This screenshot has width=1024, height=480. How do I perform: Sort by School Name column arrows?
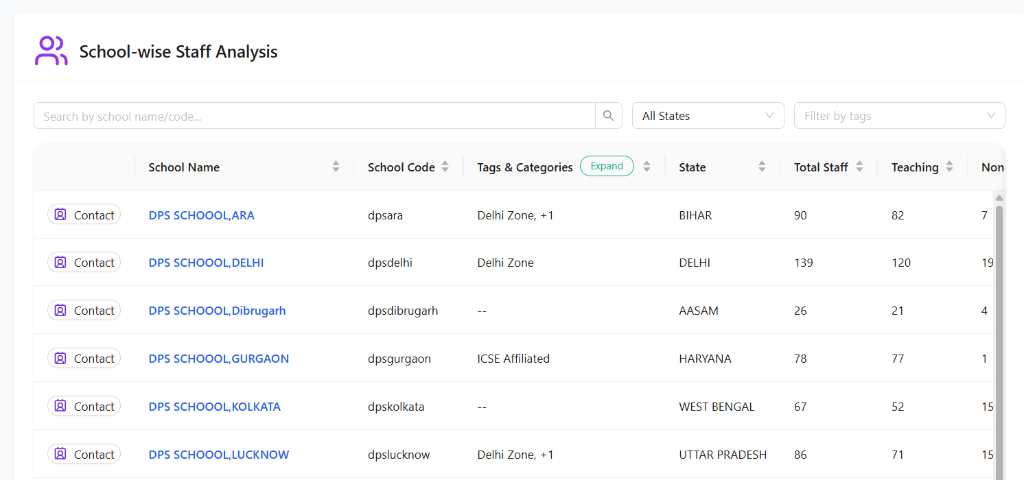pyautogui.click(x=336, y=167)
